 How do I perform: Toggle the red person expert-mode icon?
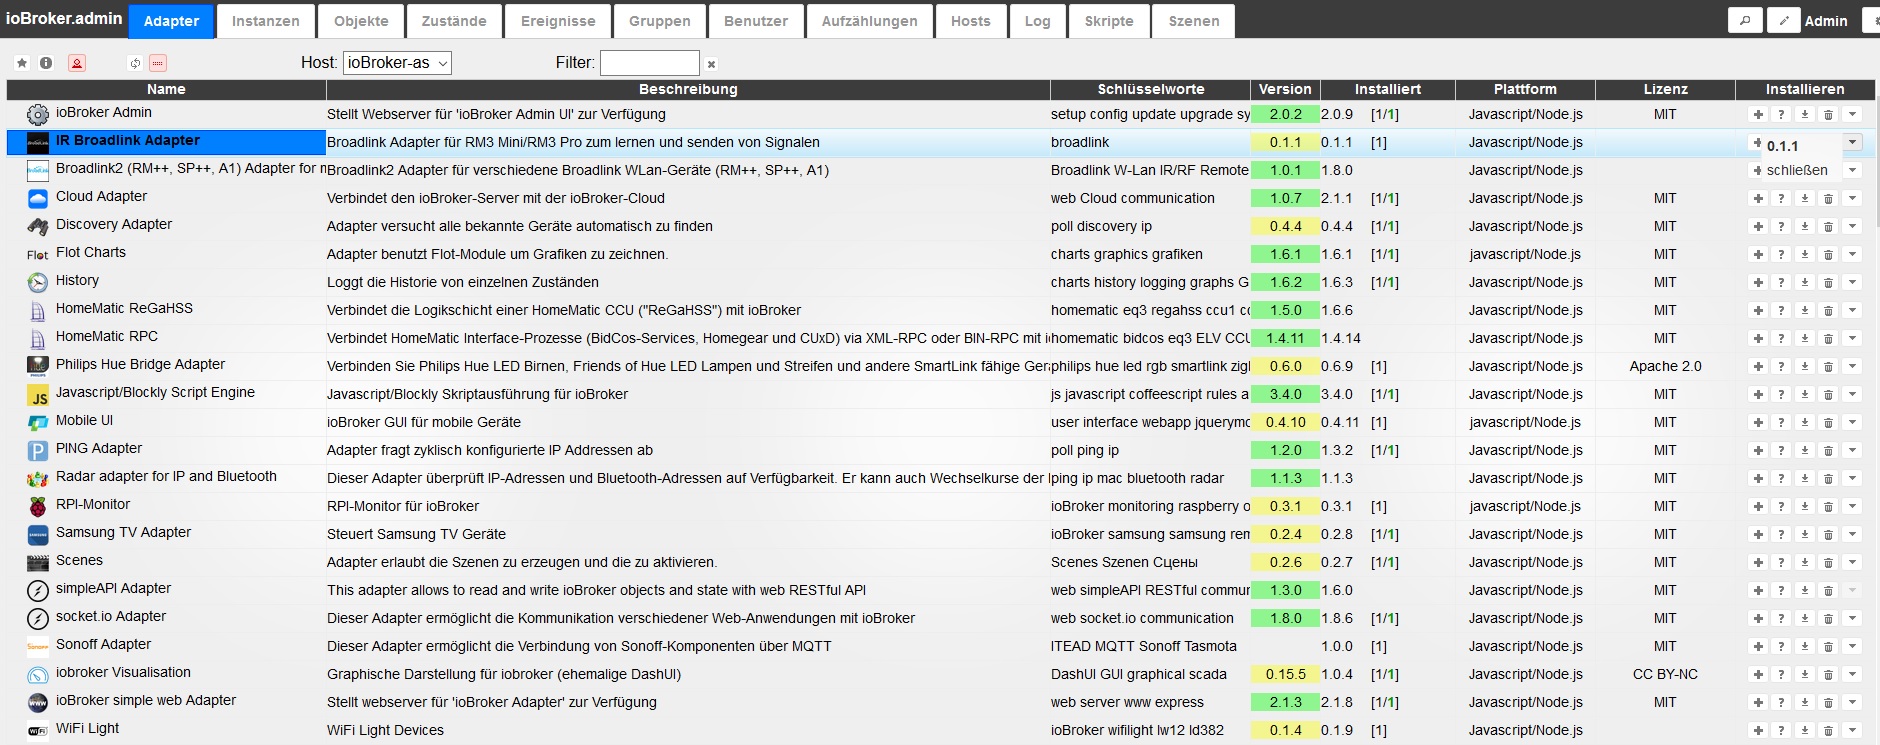coord(77,63)
